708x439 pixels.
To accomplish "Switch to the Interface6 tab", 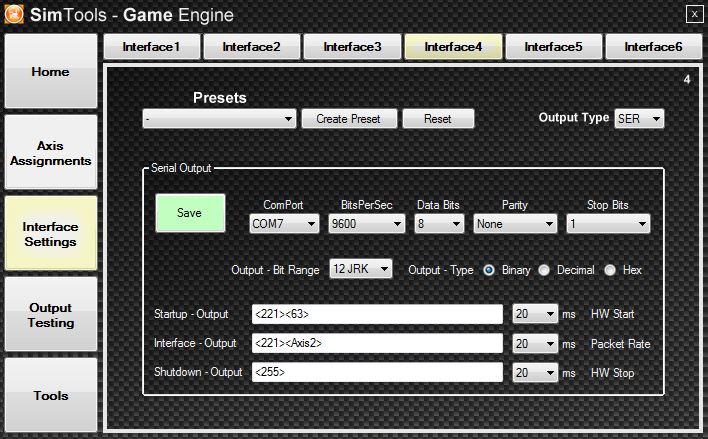I will pos(653,47).
